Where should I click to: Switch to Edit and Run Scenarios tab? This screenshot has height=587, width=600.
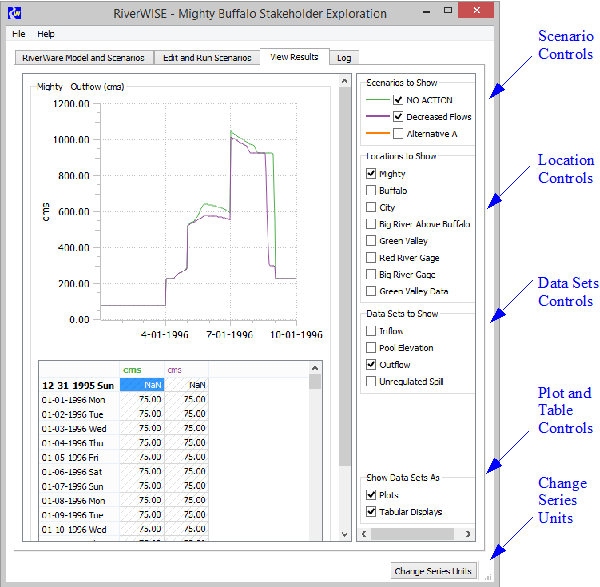coord(207,58)
